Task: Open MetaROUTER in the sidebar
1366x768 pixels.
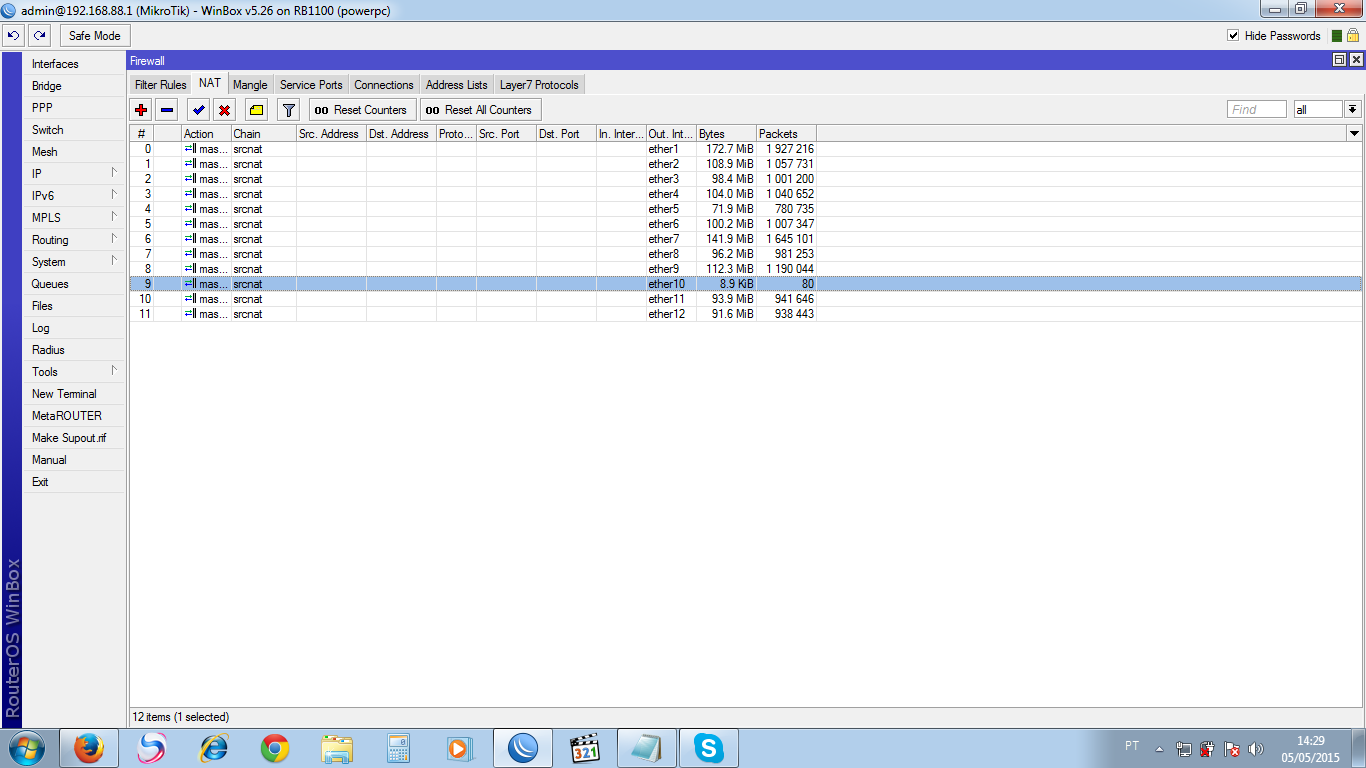Action: 75,416
